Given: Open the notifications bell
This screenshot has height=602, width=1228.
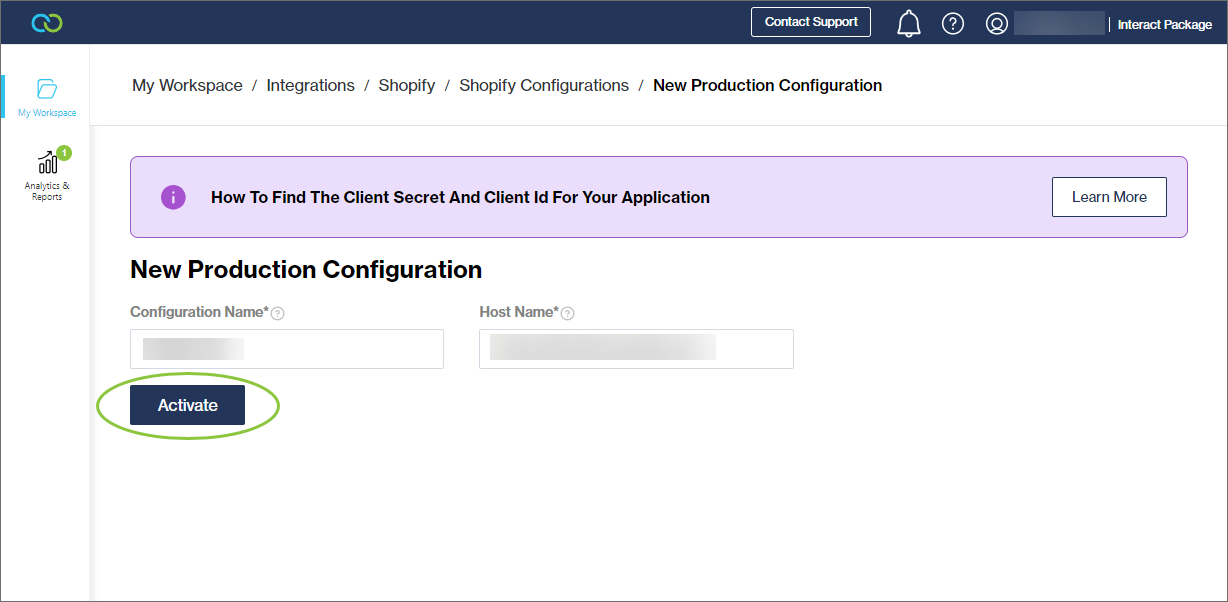Looking at the screenshot, I should coord(909,23).
